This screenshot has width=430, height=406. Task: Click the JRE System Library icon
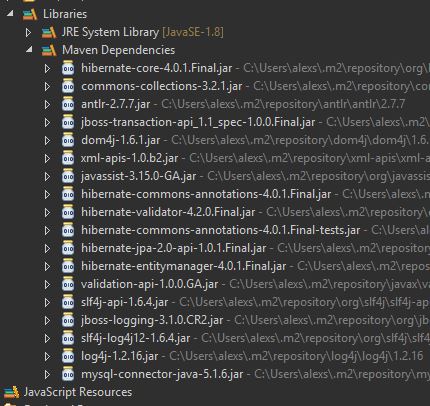pos(49,32)
